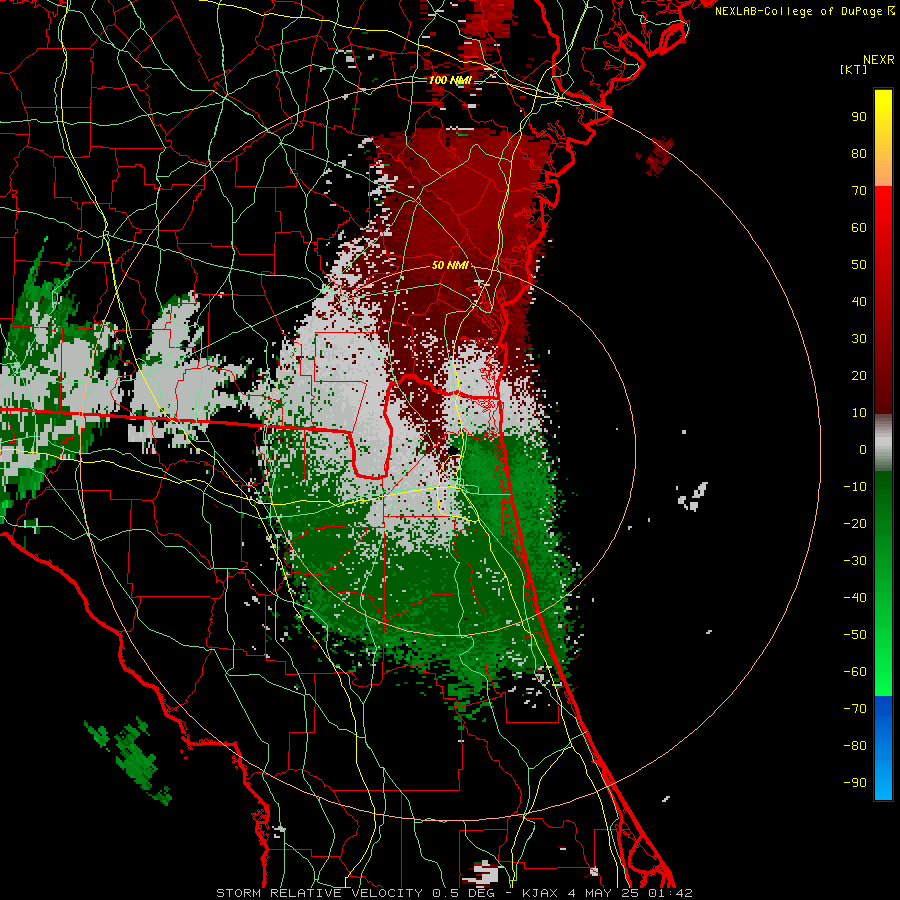
Task: Click the -70 value on the velocity scale
Action: point(855,709)
